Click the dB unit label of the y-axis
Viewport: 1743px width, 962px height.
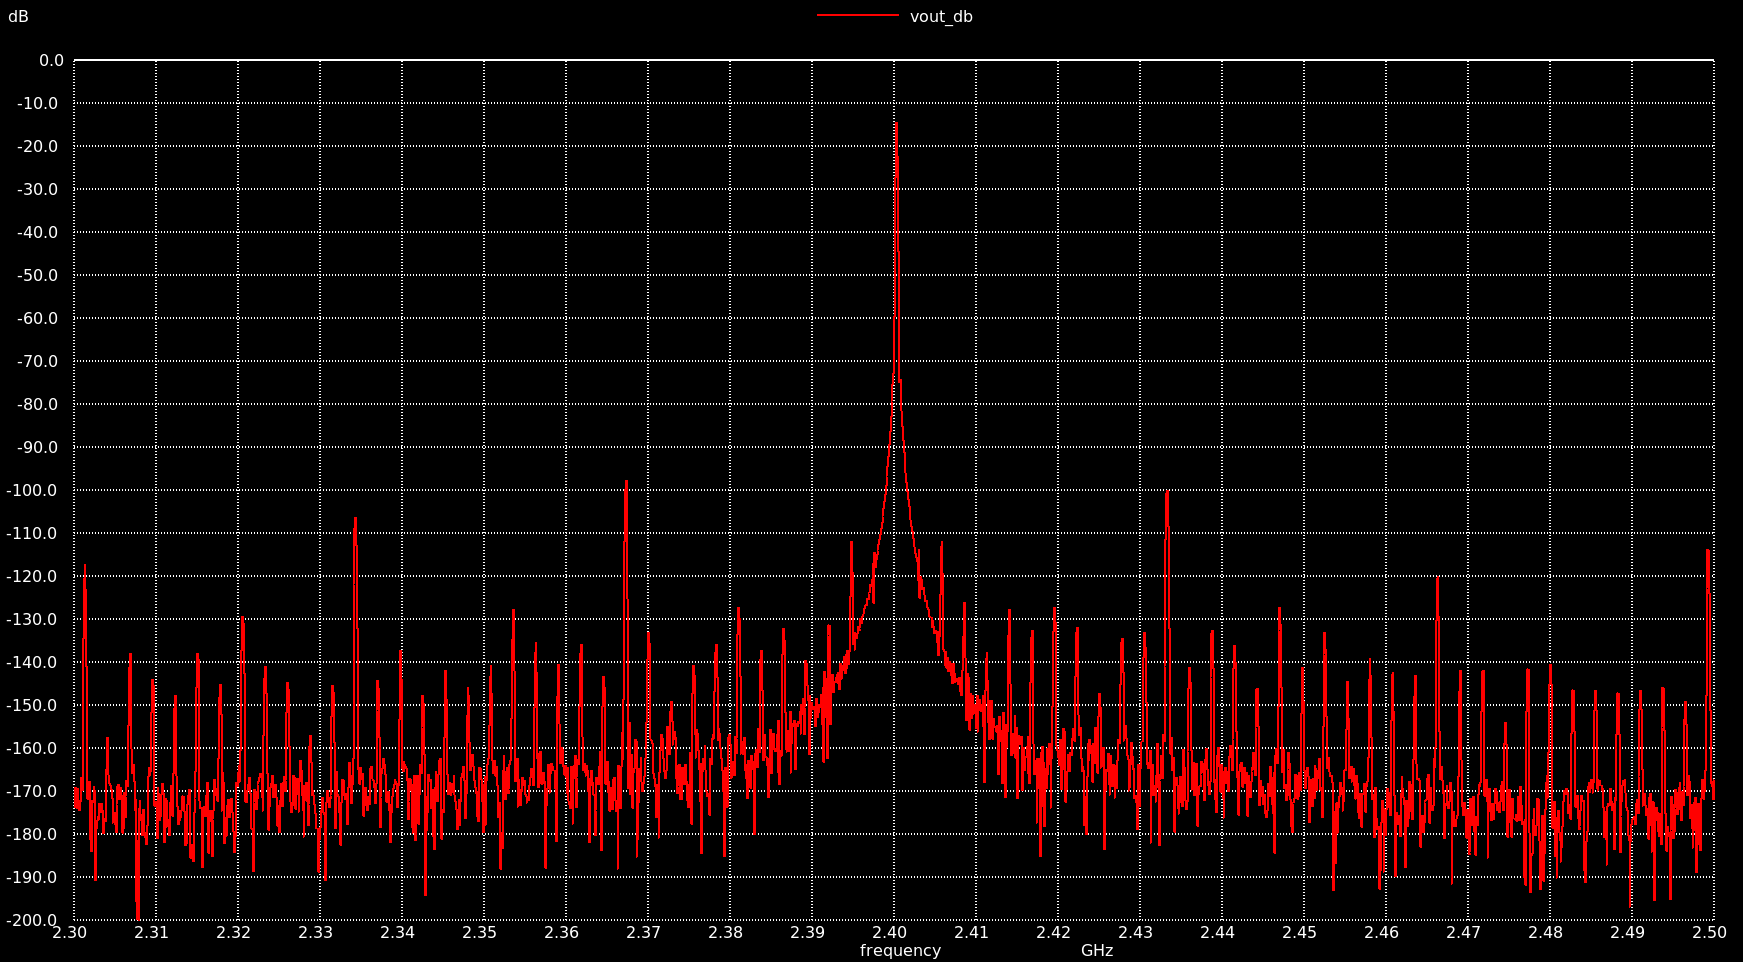(x=19, y=16)
